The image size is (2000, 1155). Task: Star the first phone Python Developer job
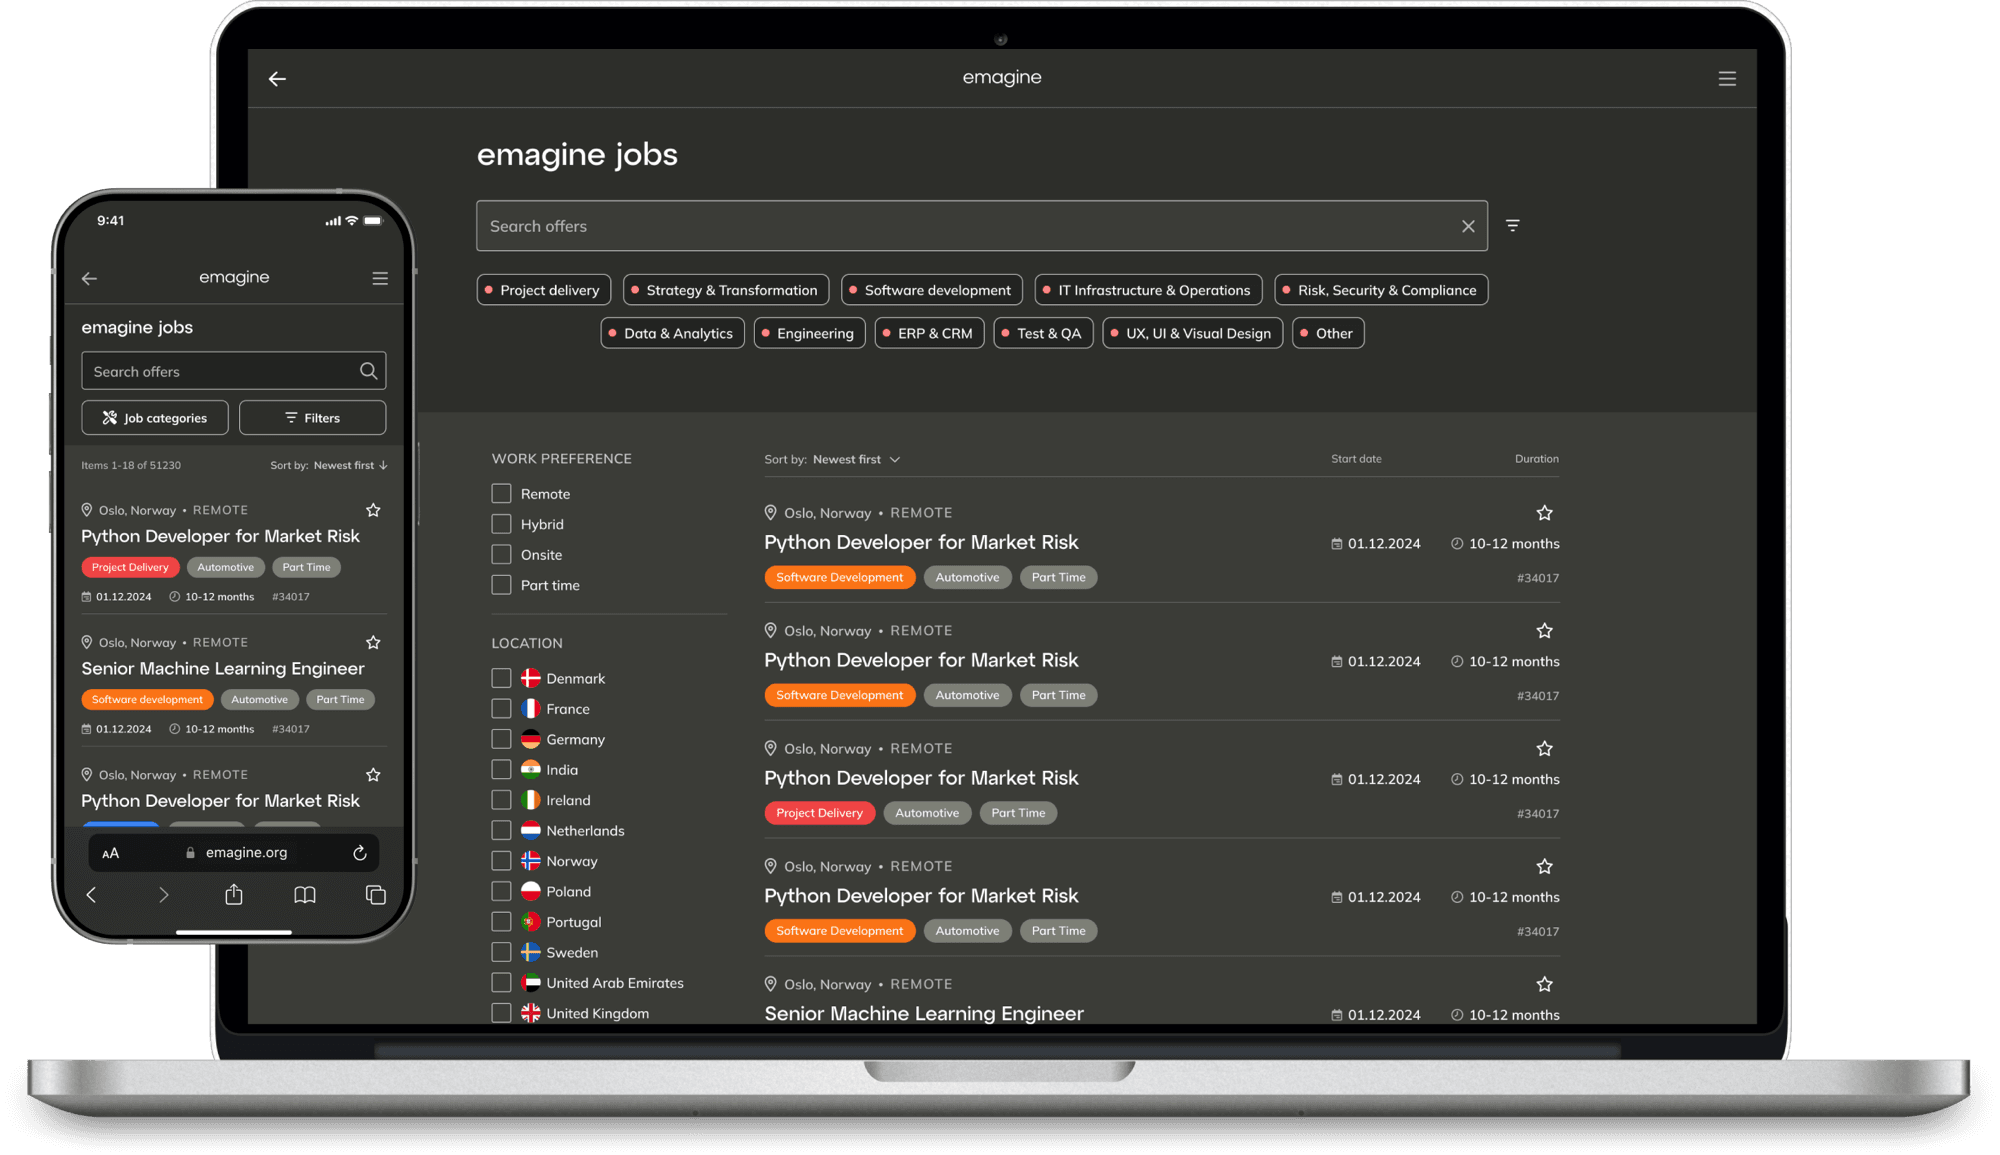tap(373, 511)
